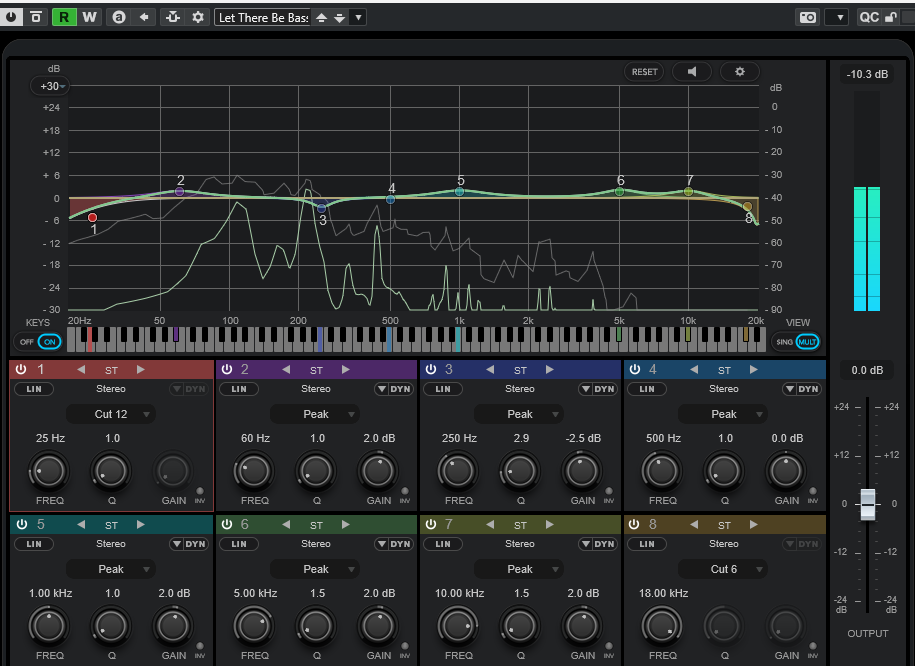Bypass the plug-in with power icon
Screen dimensions: 915x666
(x=11, y=17)
